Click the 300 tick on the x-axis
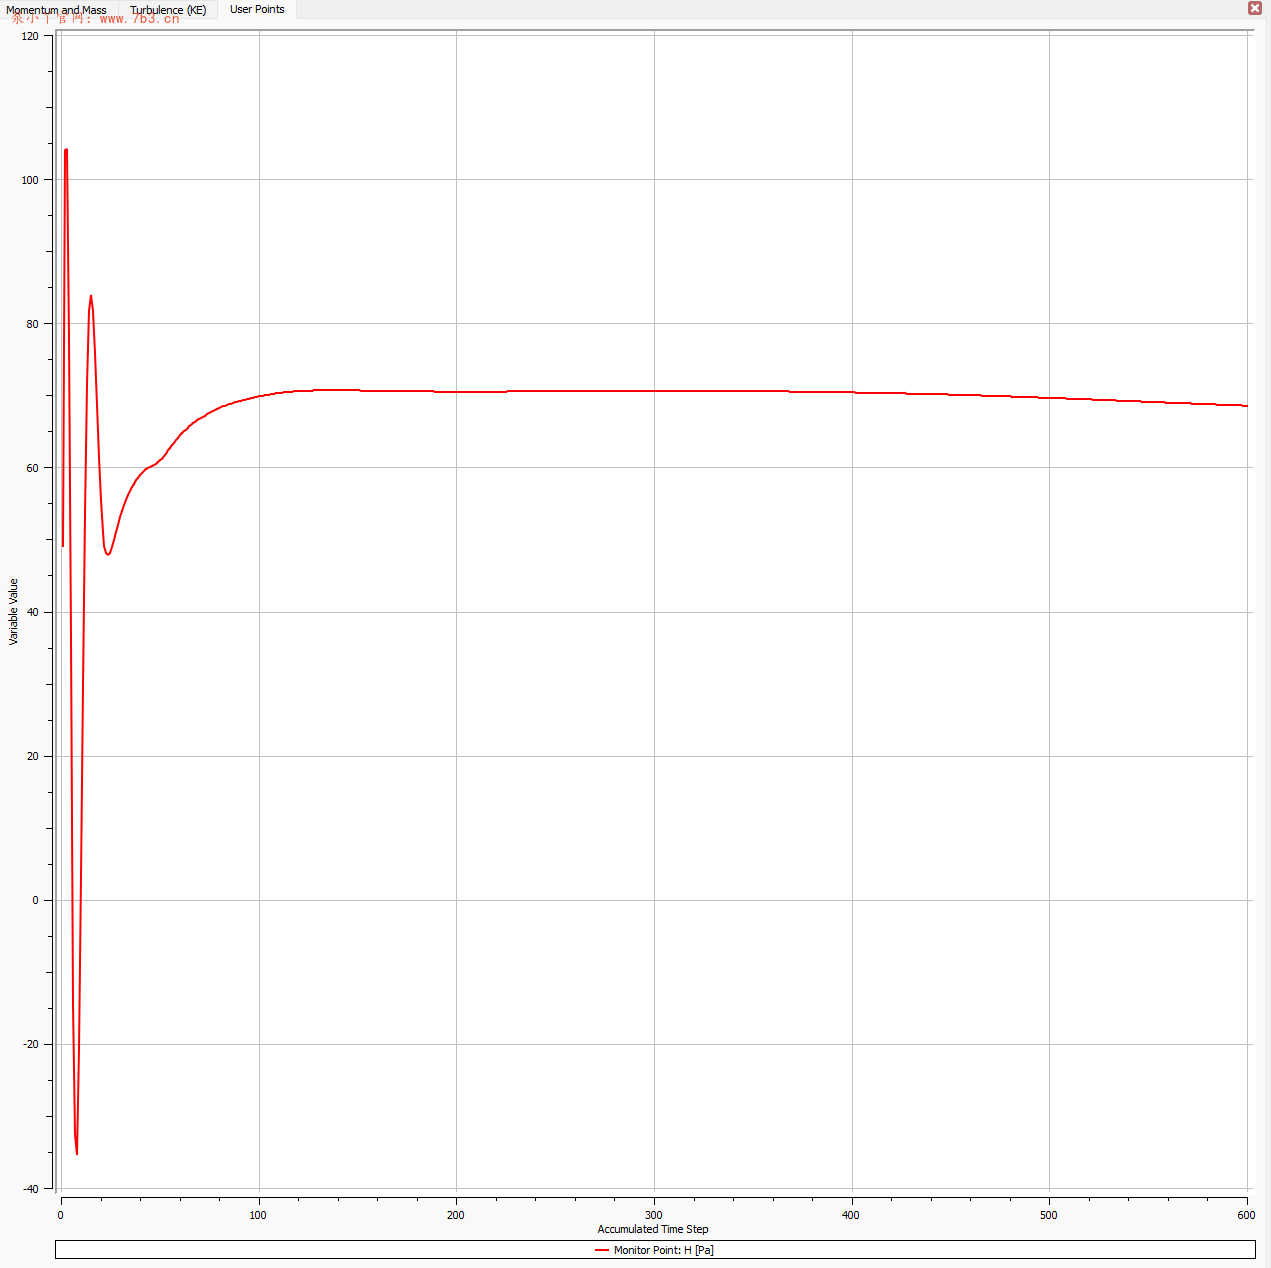1271x1268 pixels. point(654,1215)
